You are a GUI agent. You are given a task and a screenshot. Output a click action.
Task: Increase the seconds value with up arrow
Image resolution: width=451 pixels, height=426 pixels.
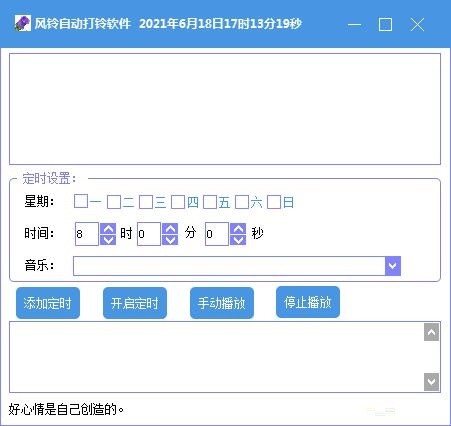(238, 228)
